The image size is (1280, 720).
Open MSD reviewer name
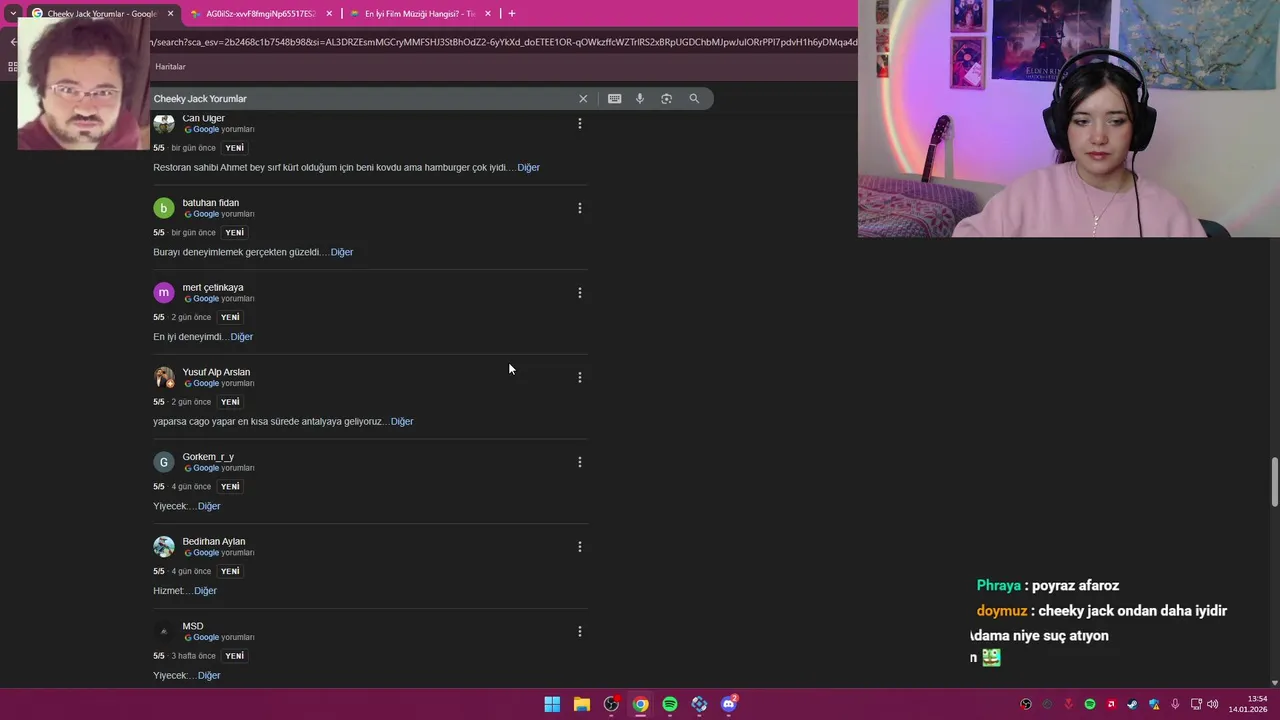tap(193, 627)
